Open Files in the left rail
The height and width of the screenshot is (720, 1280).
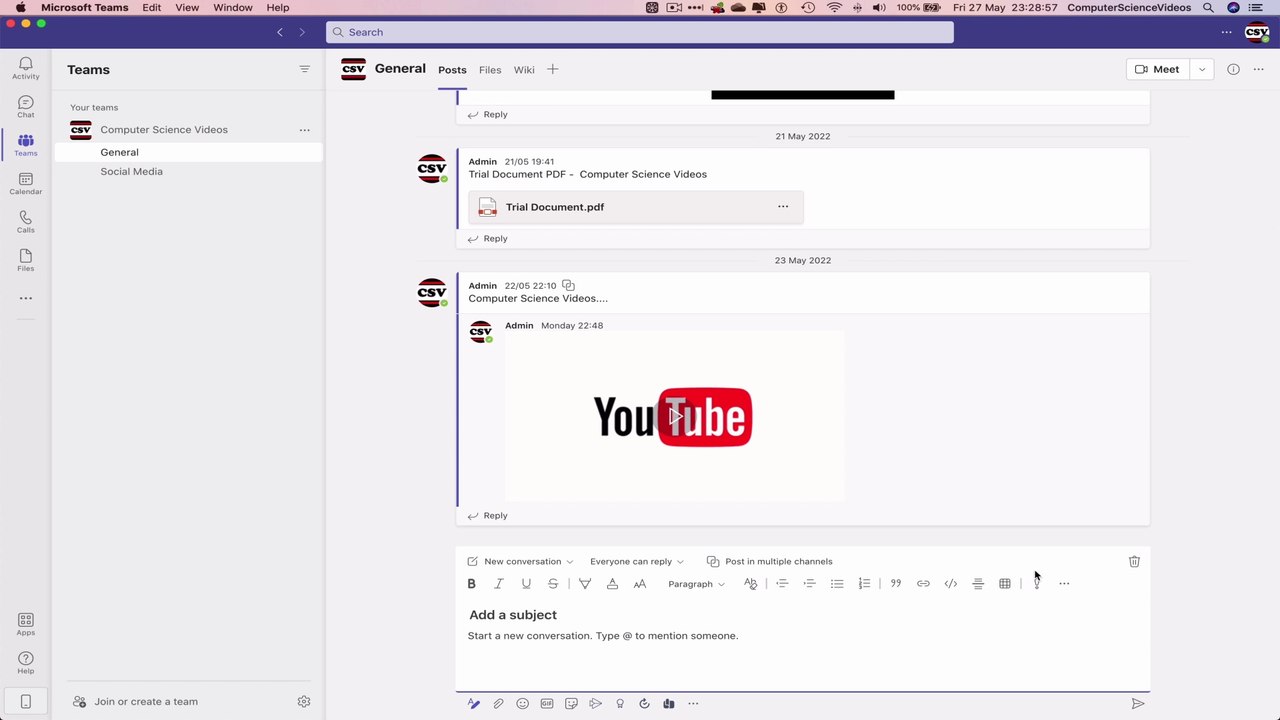point(26,261)
